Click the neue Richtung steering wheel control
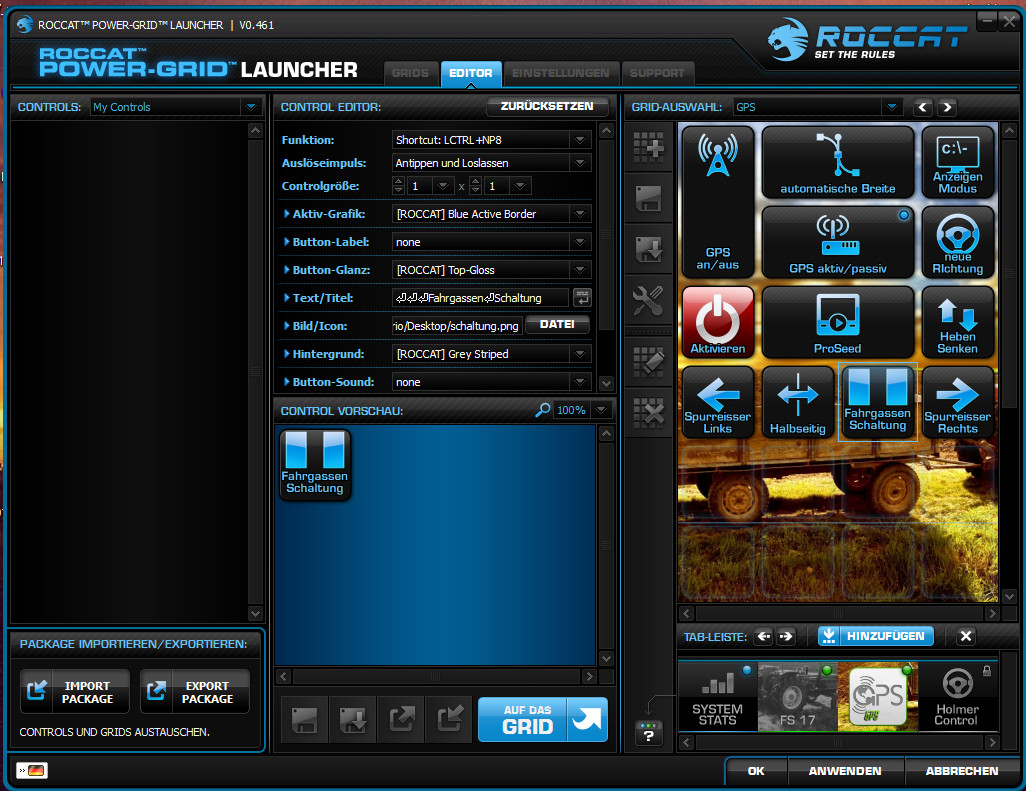 click(957, 242)
